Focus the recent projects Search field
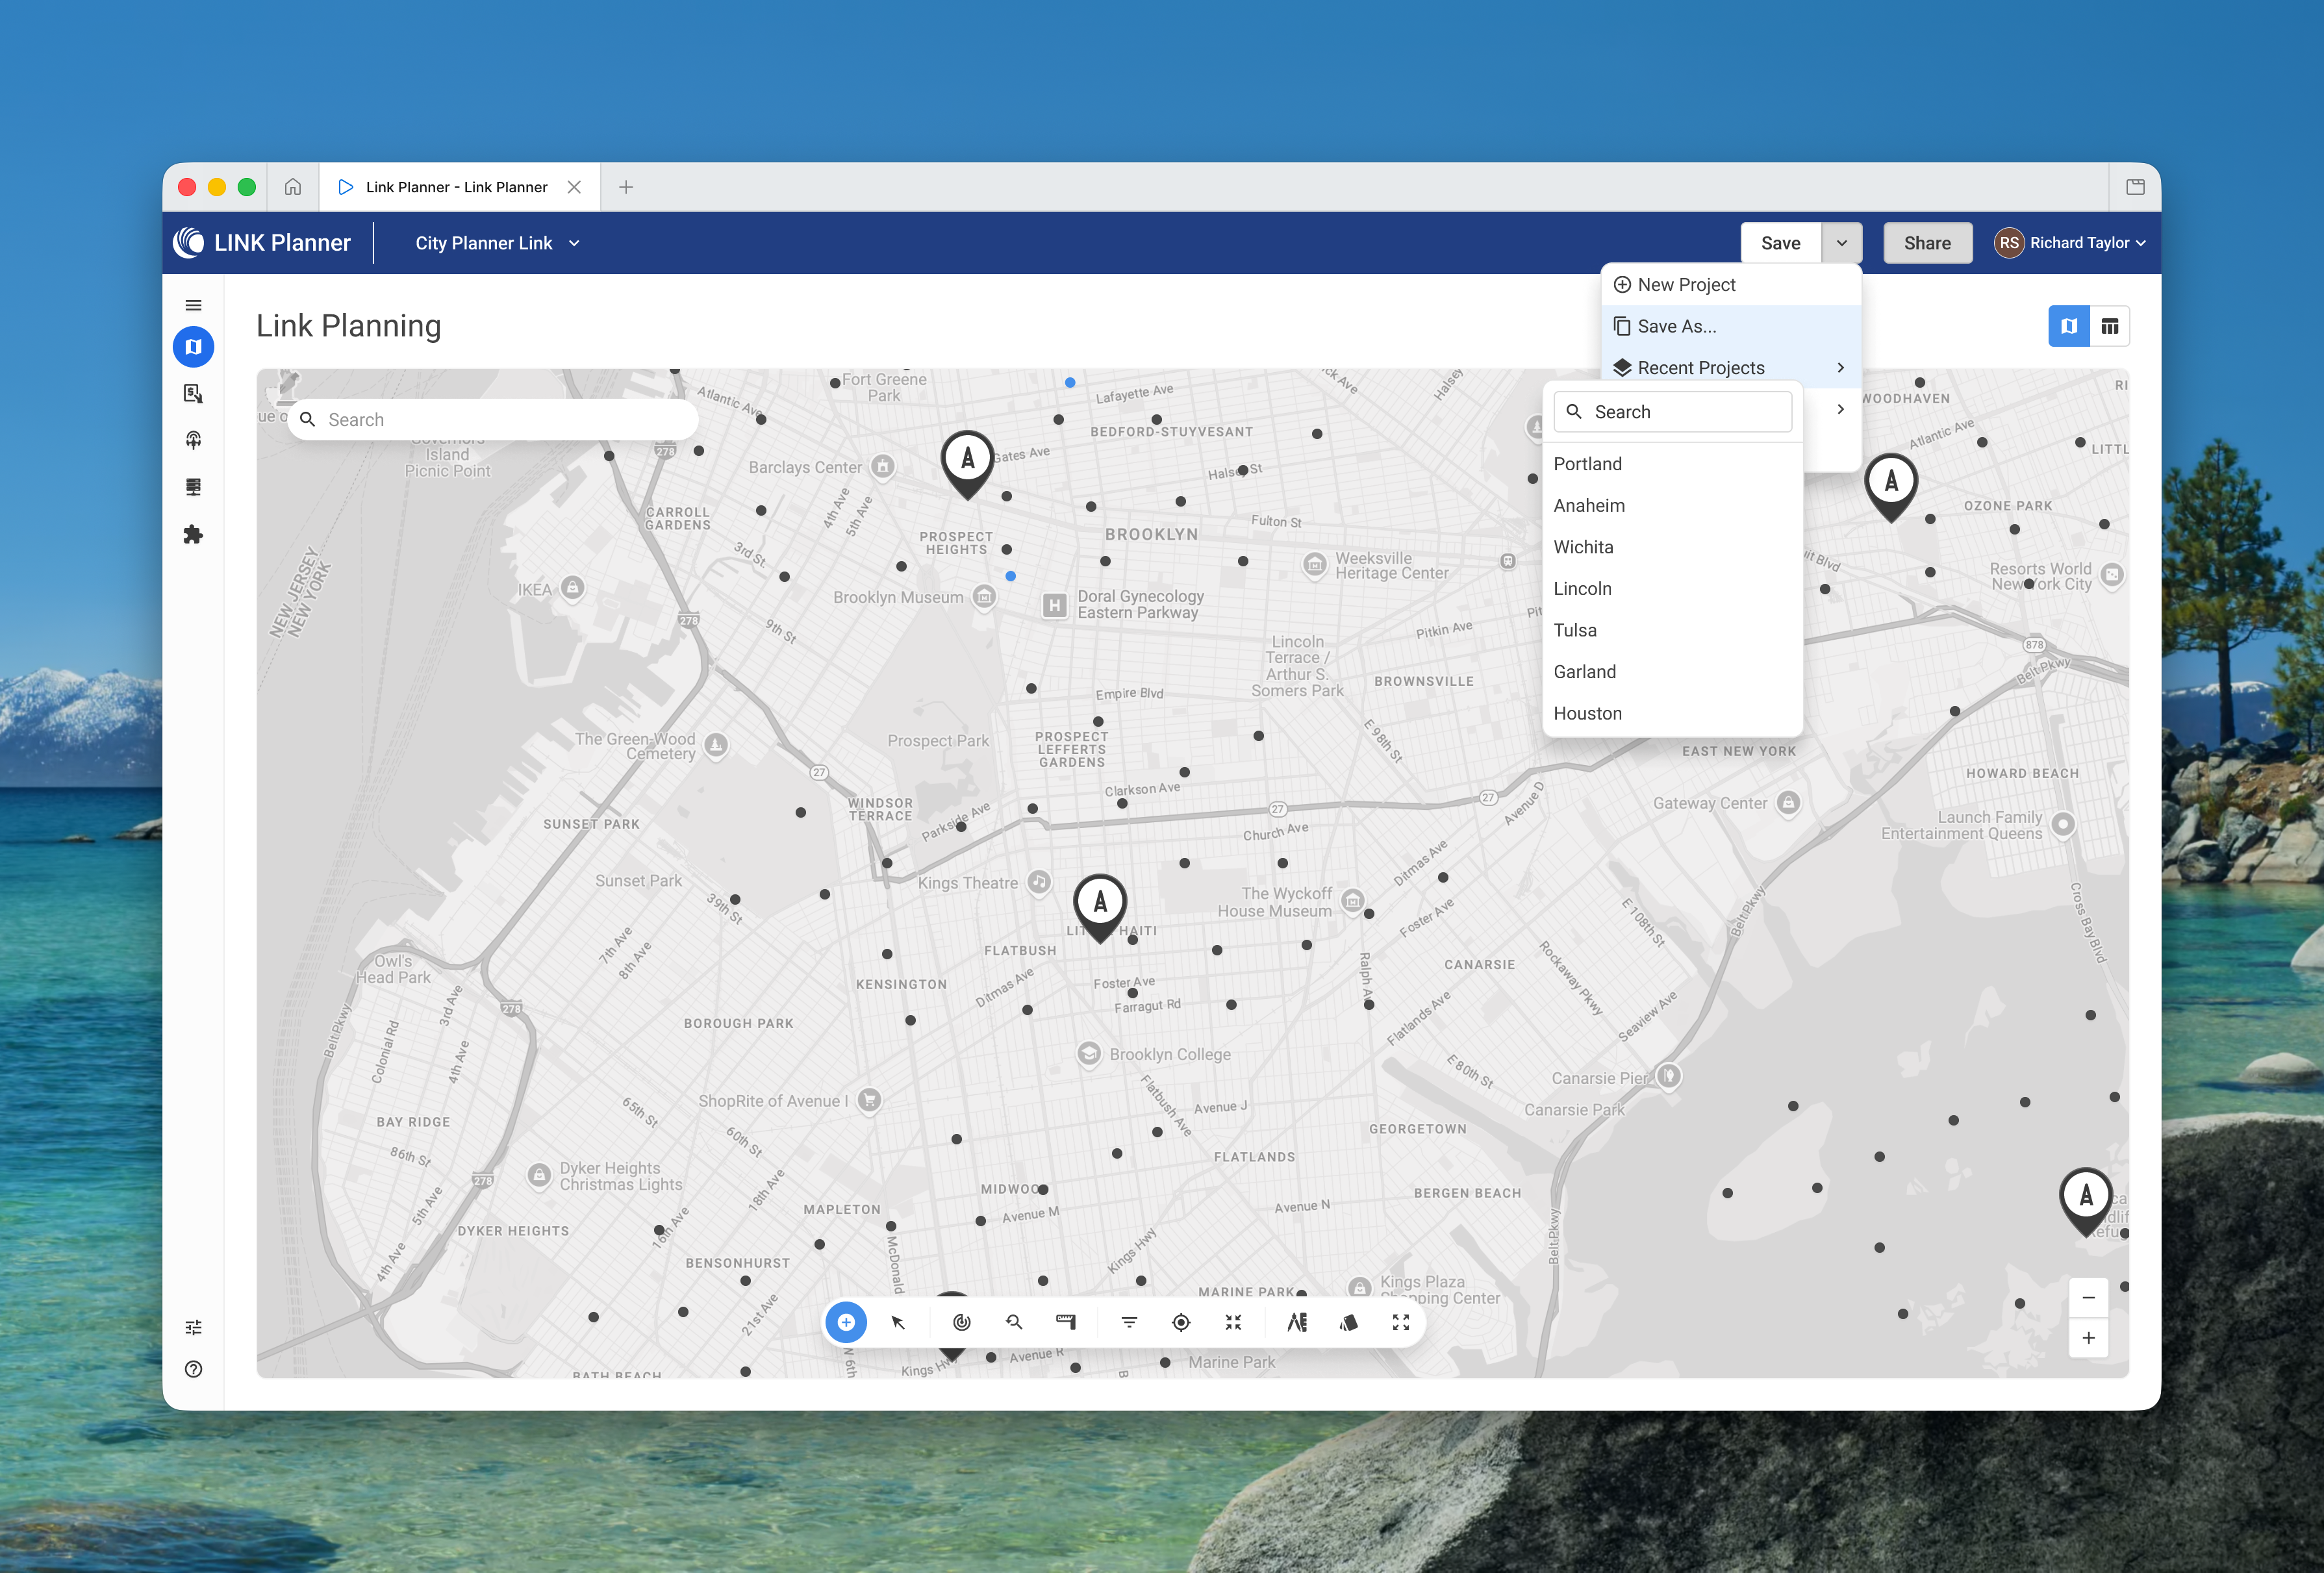The height and width of the screenshot is (1573, 2324). (x=1673, y=412)
